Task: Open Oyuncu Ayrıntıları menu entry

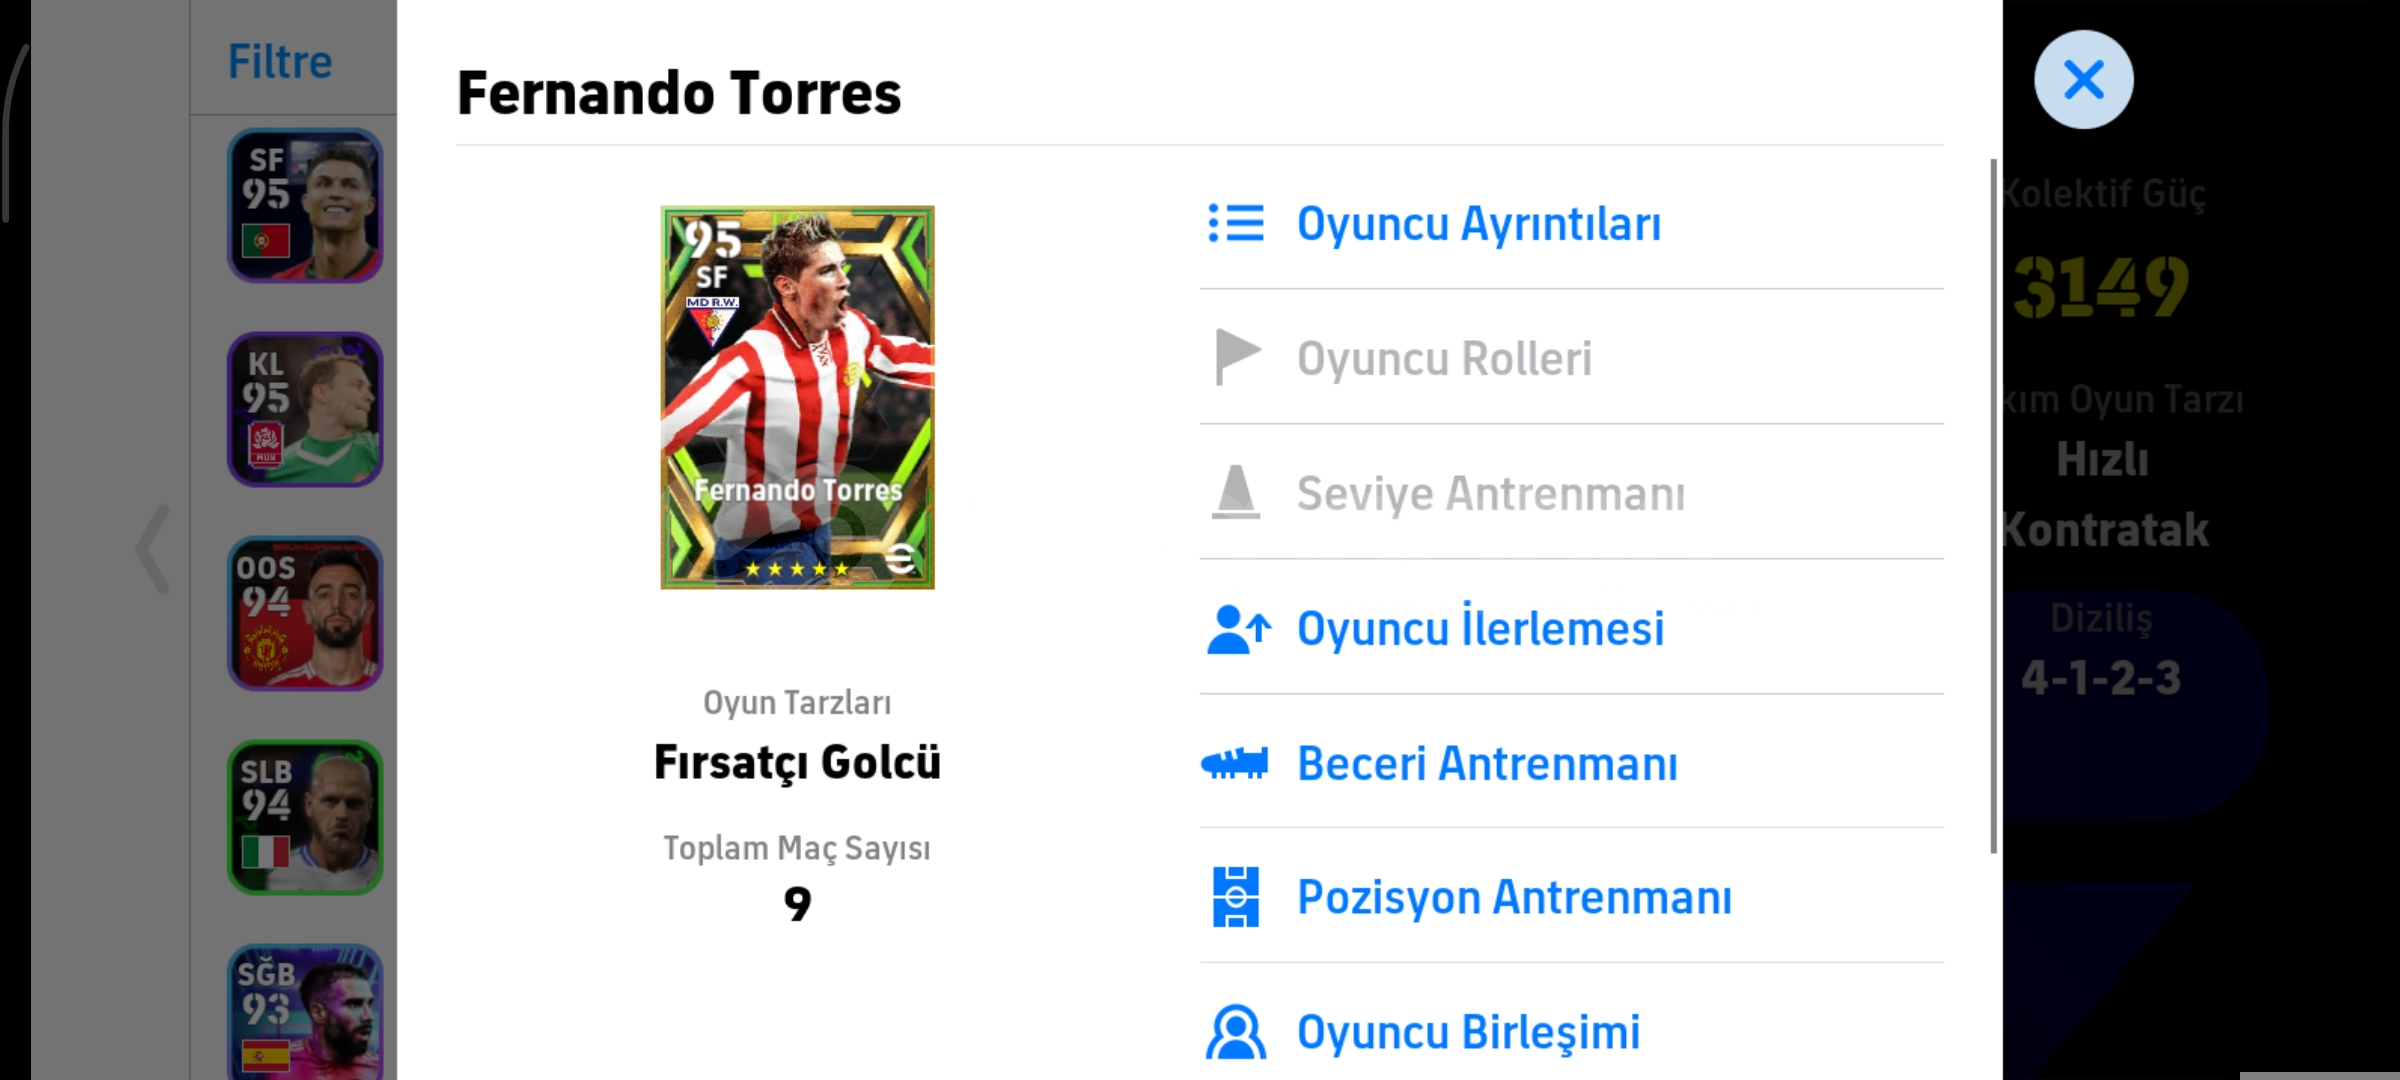Action: click(x=1478, y=223)
